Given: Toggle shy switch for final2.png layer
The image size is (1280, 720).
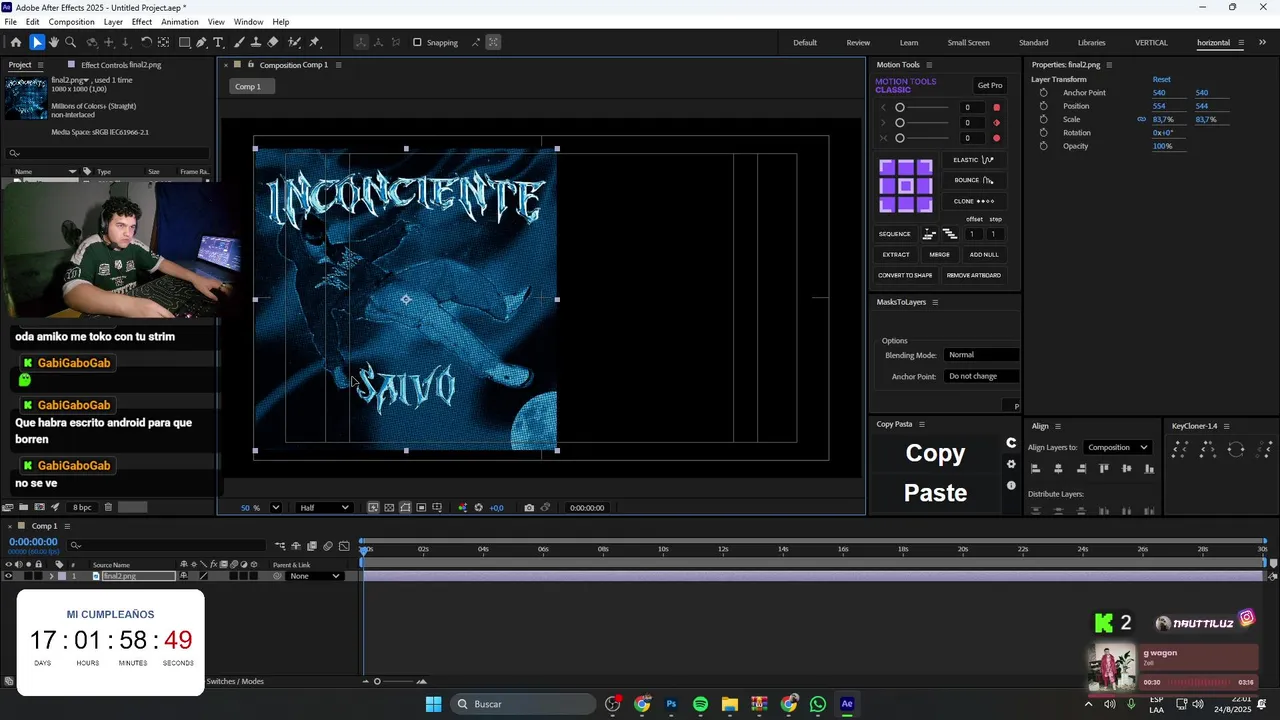Looking at the screenshot, I should (183, 576).
